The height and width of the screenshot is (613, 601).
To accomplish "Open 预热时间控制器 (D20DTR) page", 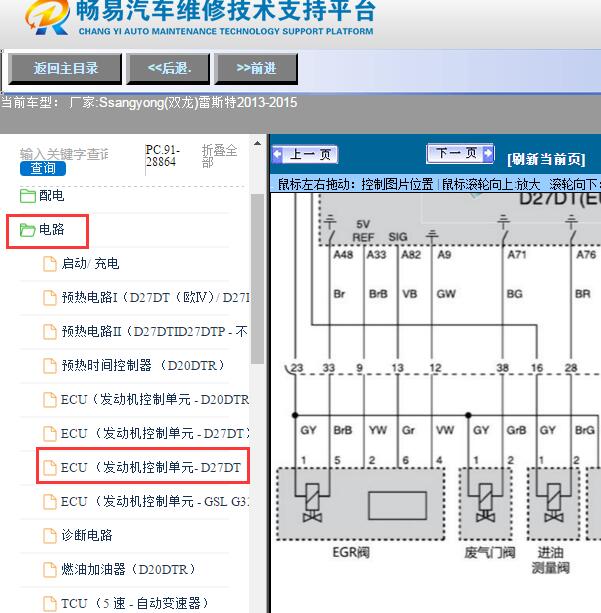I will coord(143,366).
